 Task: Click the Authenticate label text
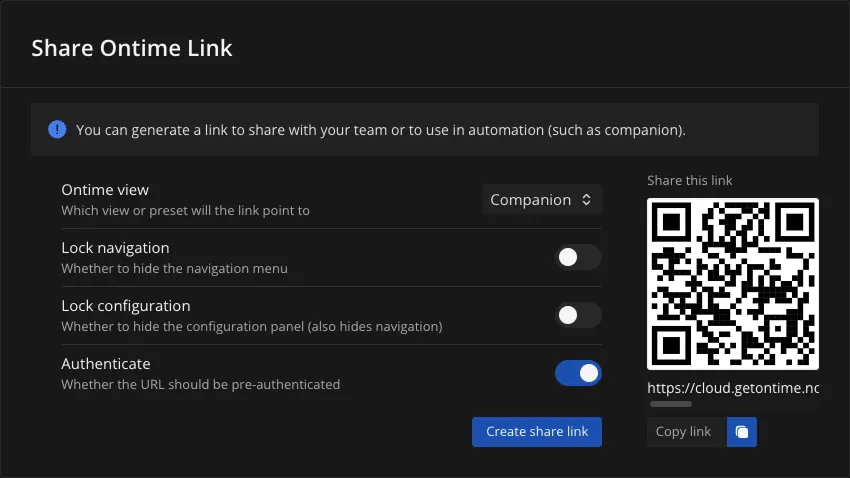(x=106, y=364)
